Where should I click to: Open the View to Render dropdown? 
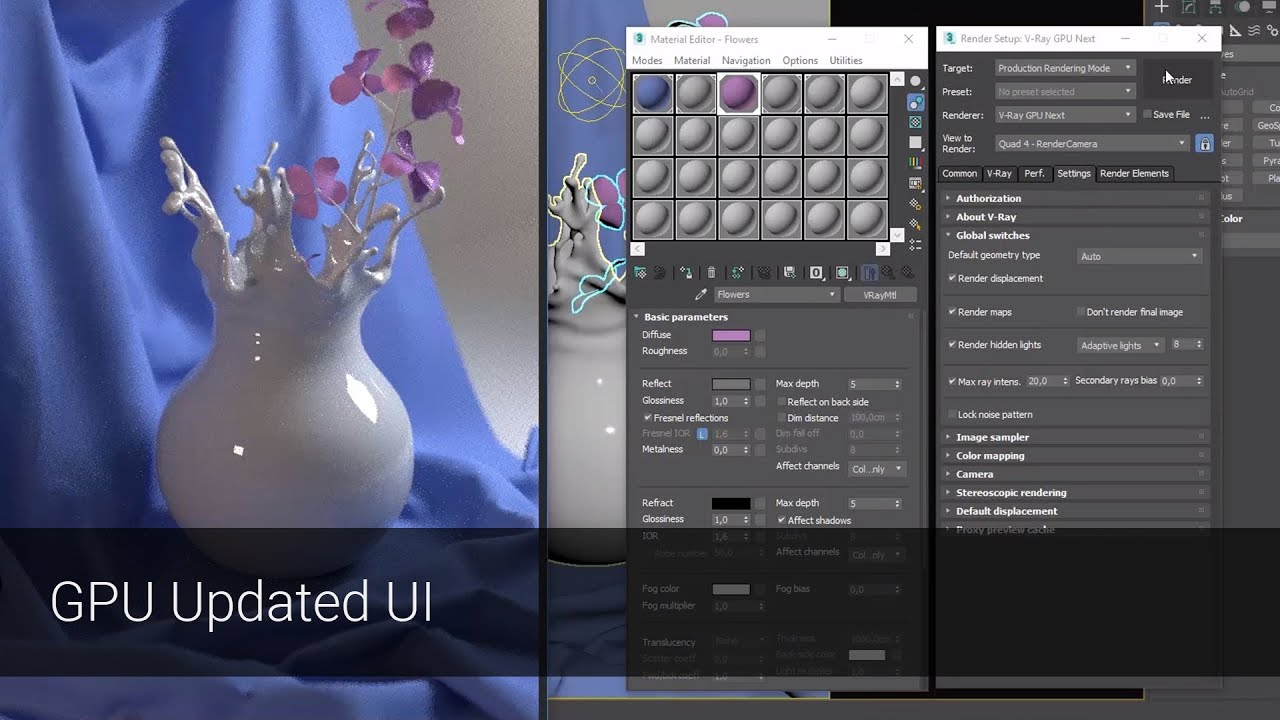tap(1092, 144)
